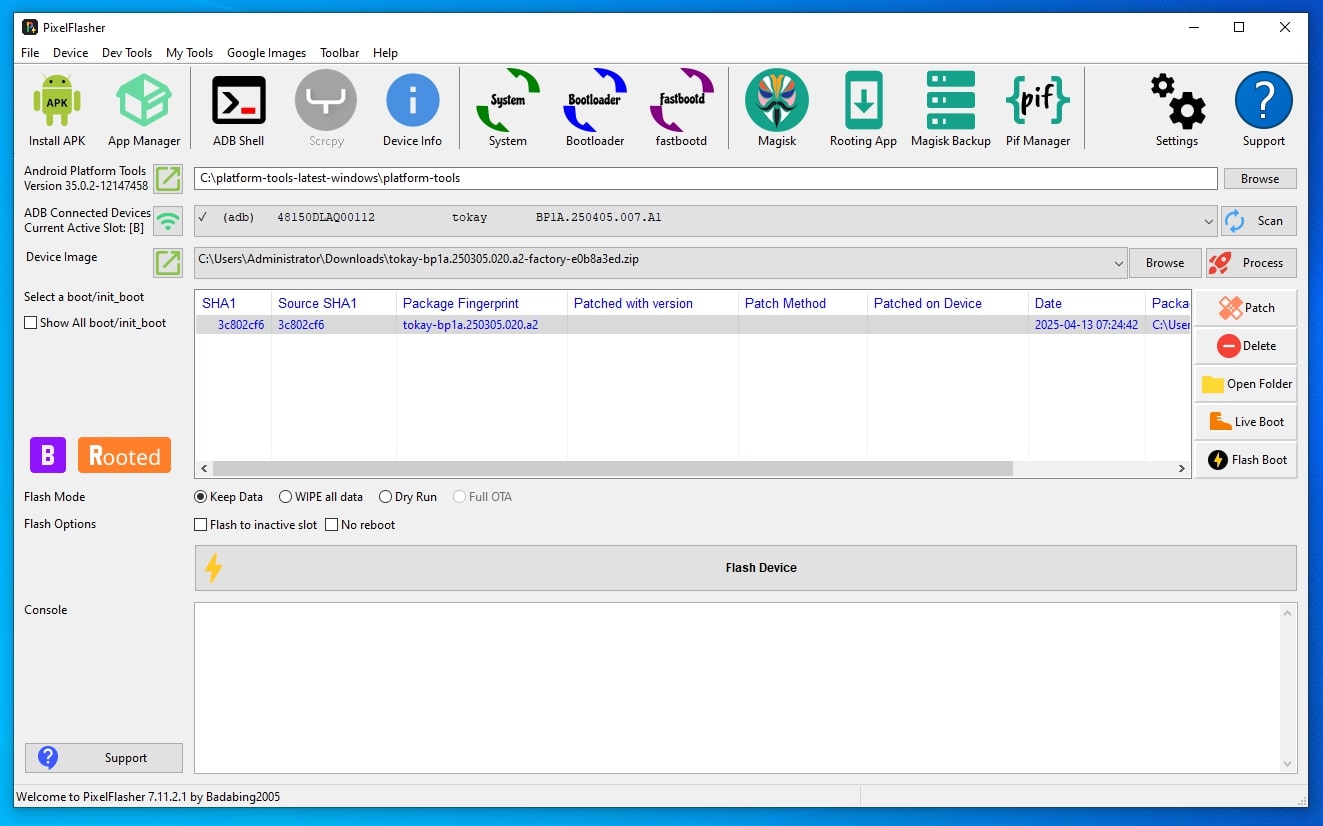This screenshot has height=826, width=1323.
Task: Open the Device menu
Action: pos(71,53)
